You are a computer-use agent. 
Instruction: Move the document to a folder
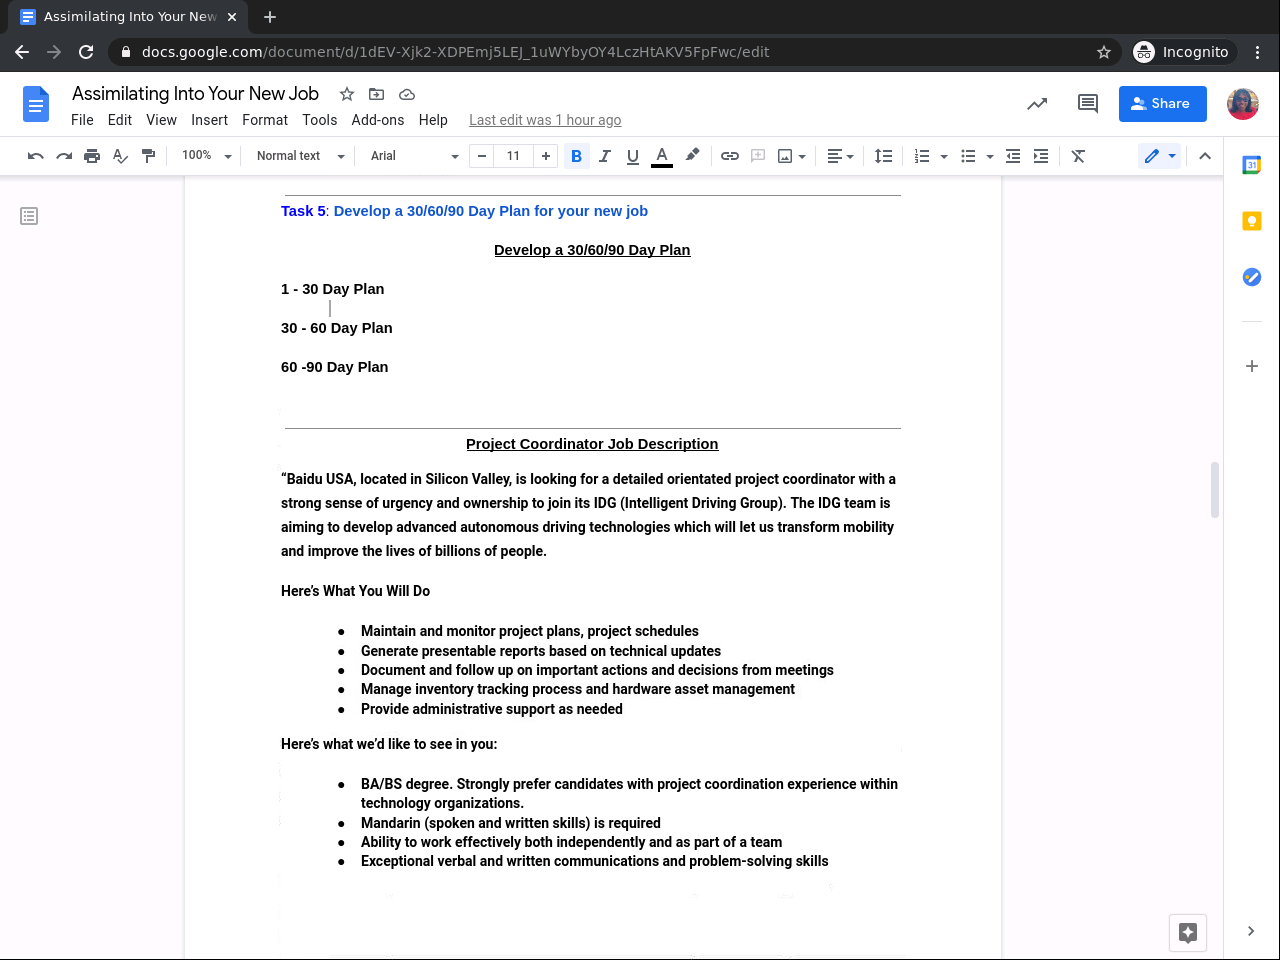[377, 94]
